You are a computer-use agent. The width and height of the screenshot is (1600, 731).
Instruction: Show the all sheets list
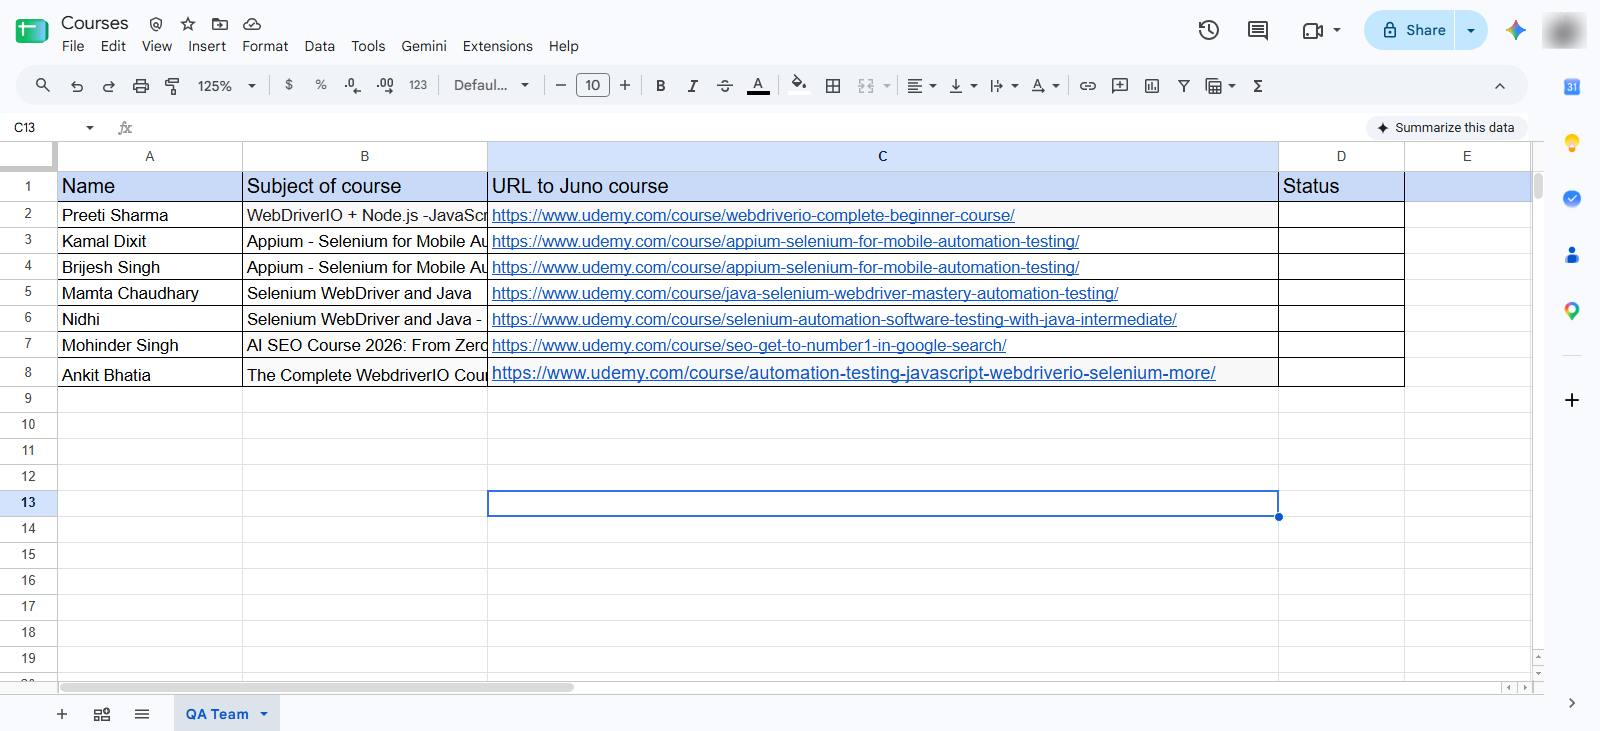click(x=142, y=714)
